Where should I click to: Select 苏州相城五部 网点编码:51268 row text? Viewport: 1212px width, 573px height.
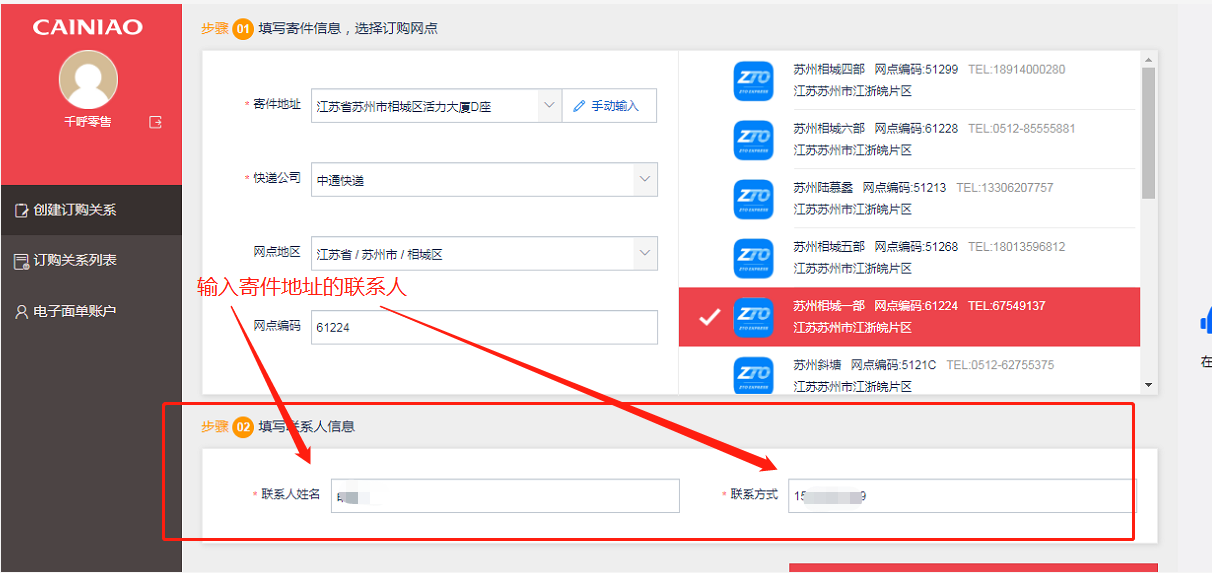pos(876,247)
